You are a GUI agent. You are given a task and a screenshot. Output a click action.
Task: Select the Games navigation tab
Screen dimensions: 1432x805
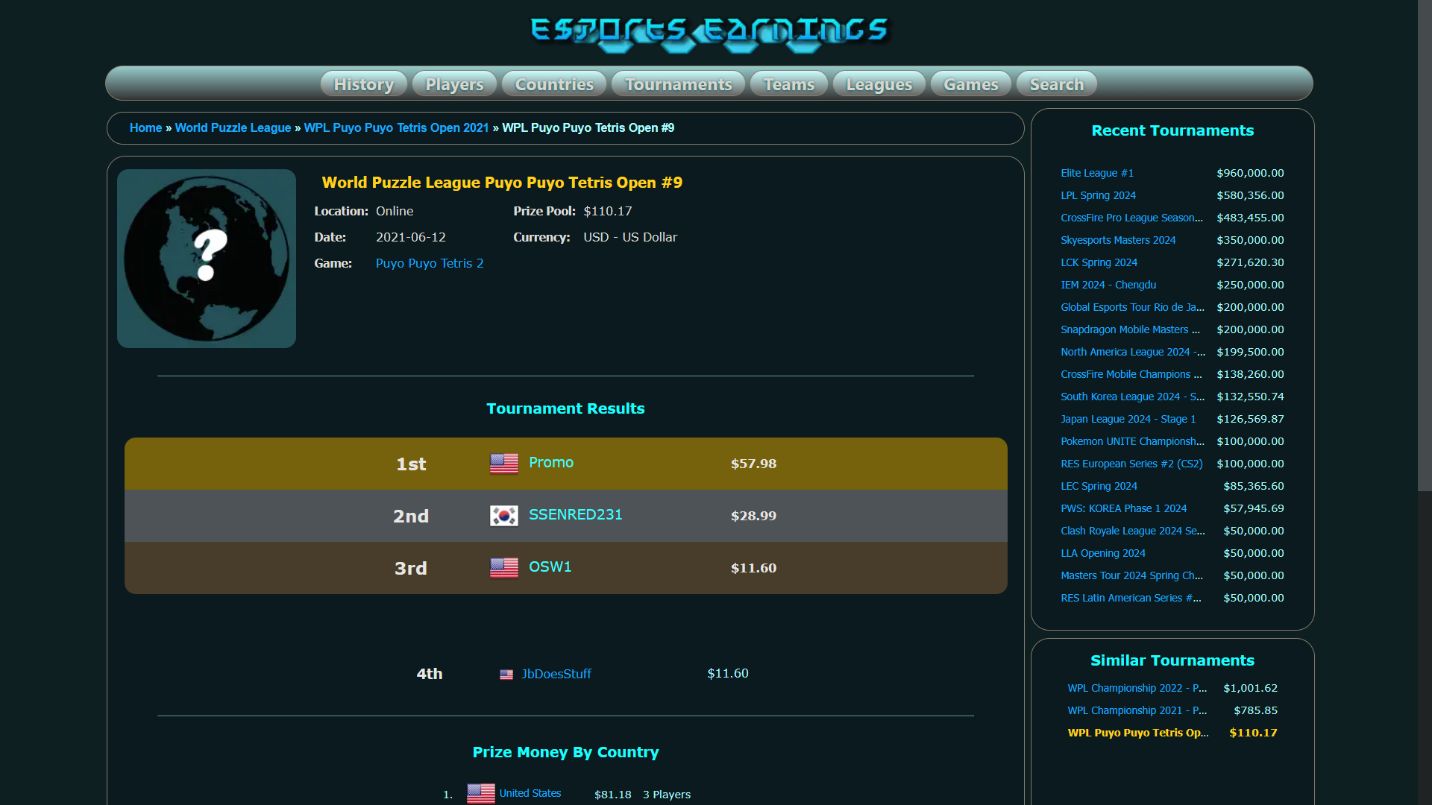click(971, 84)
